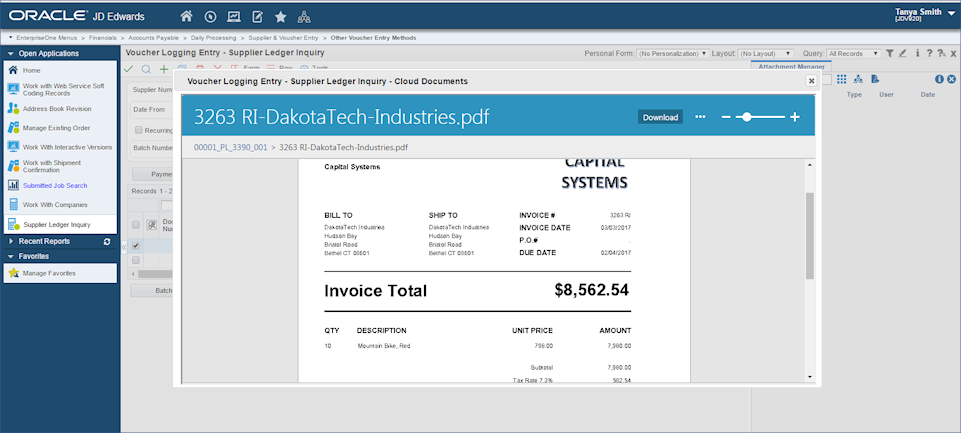961x433 pixels.
Task: Open Financials in the breadcrumb
Action: coord(102,38)
